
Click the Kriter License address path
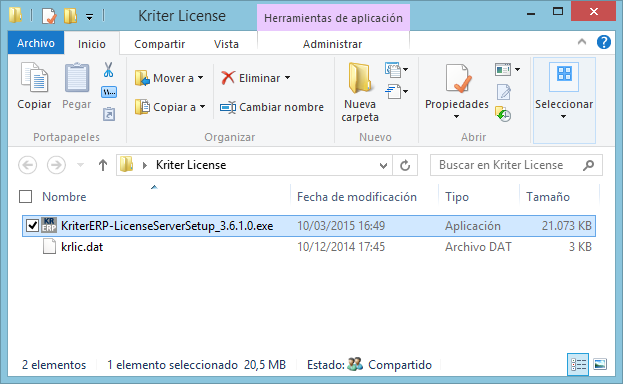point(191,165)
